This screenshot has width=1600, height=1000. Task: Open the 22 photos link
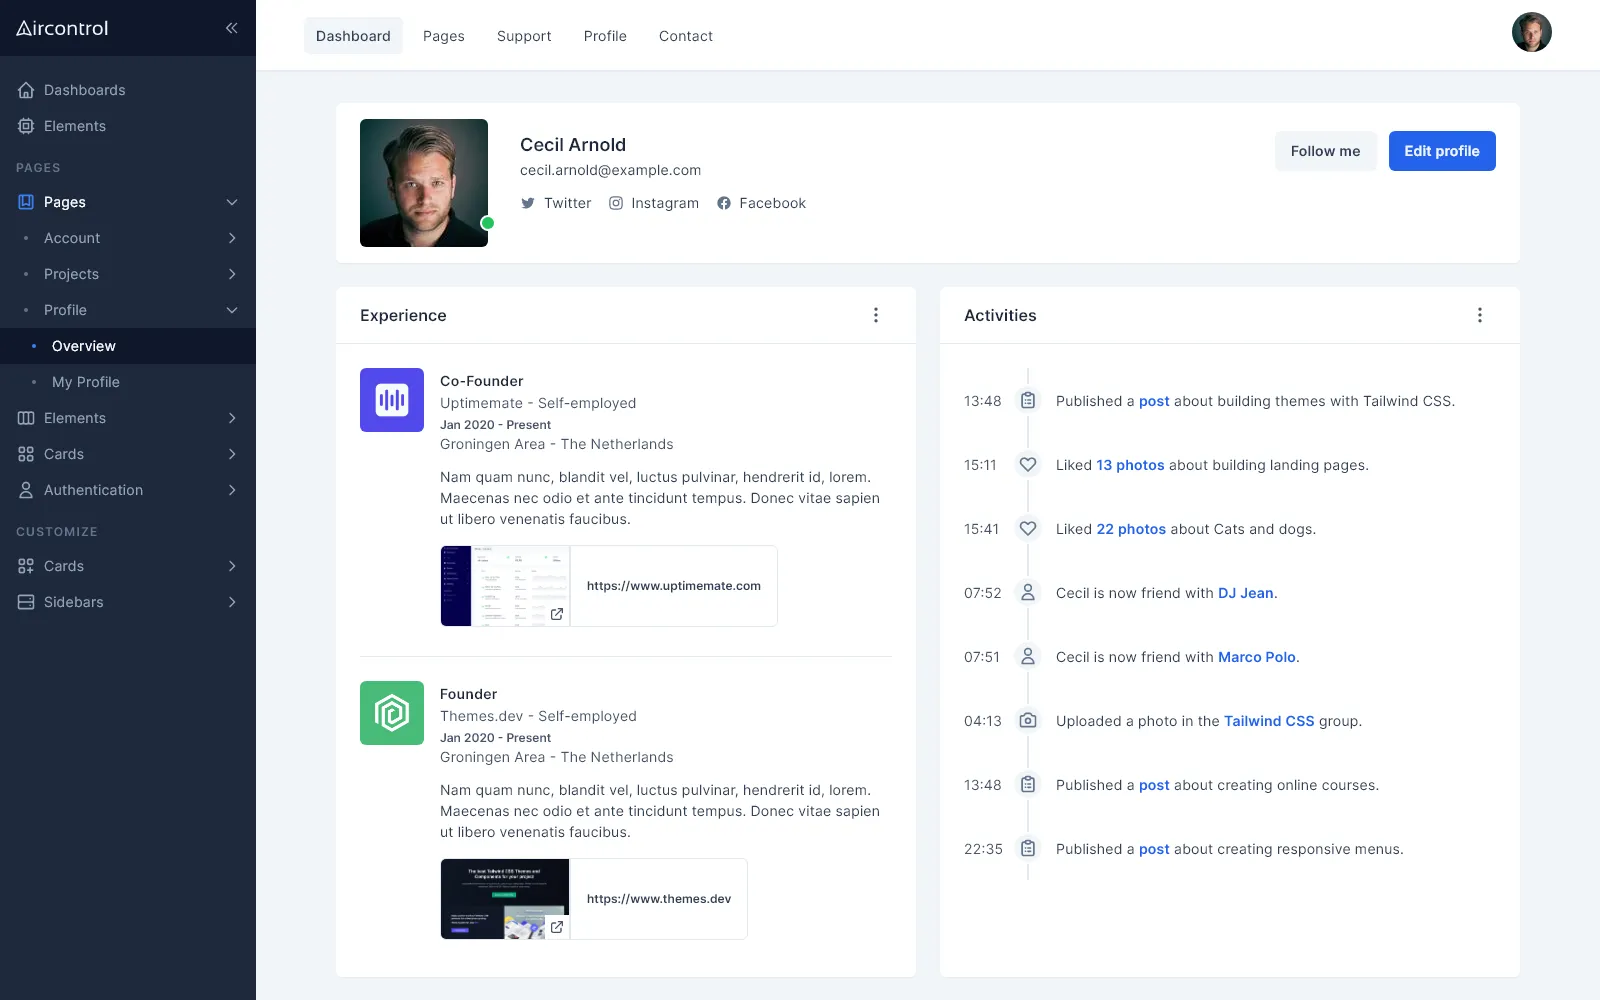(1131, 529)
